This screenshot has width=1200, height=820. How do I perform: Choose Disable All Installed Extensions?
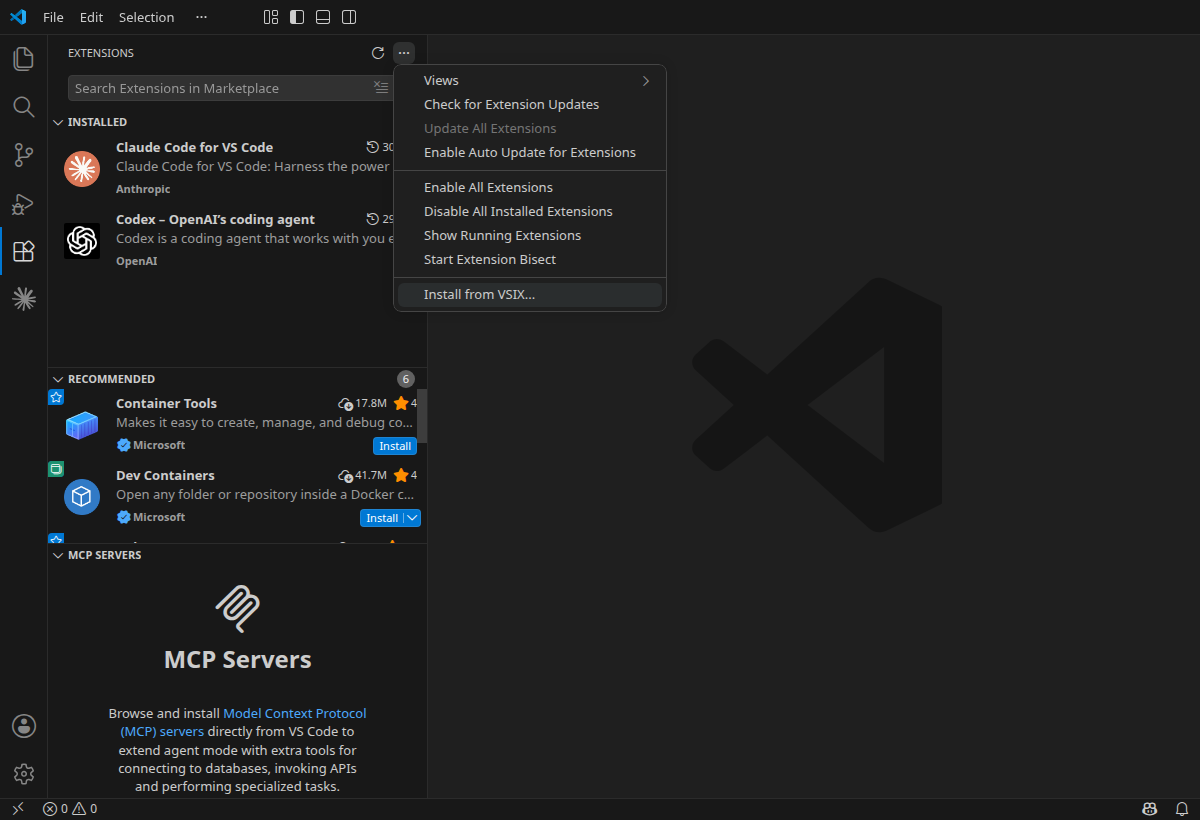pyautogui.click(x=530, y=212)
